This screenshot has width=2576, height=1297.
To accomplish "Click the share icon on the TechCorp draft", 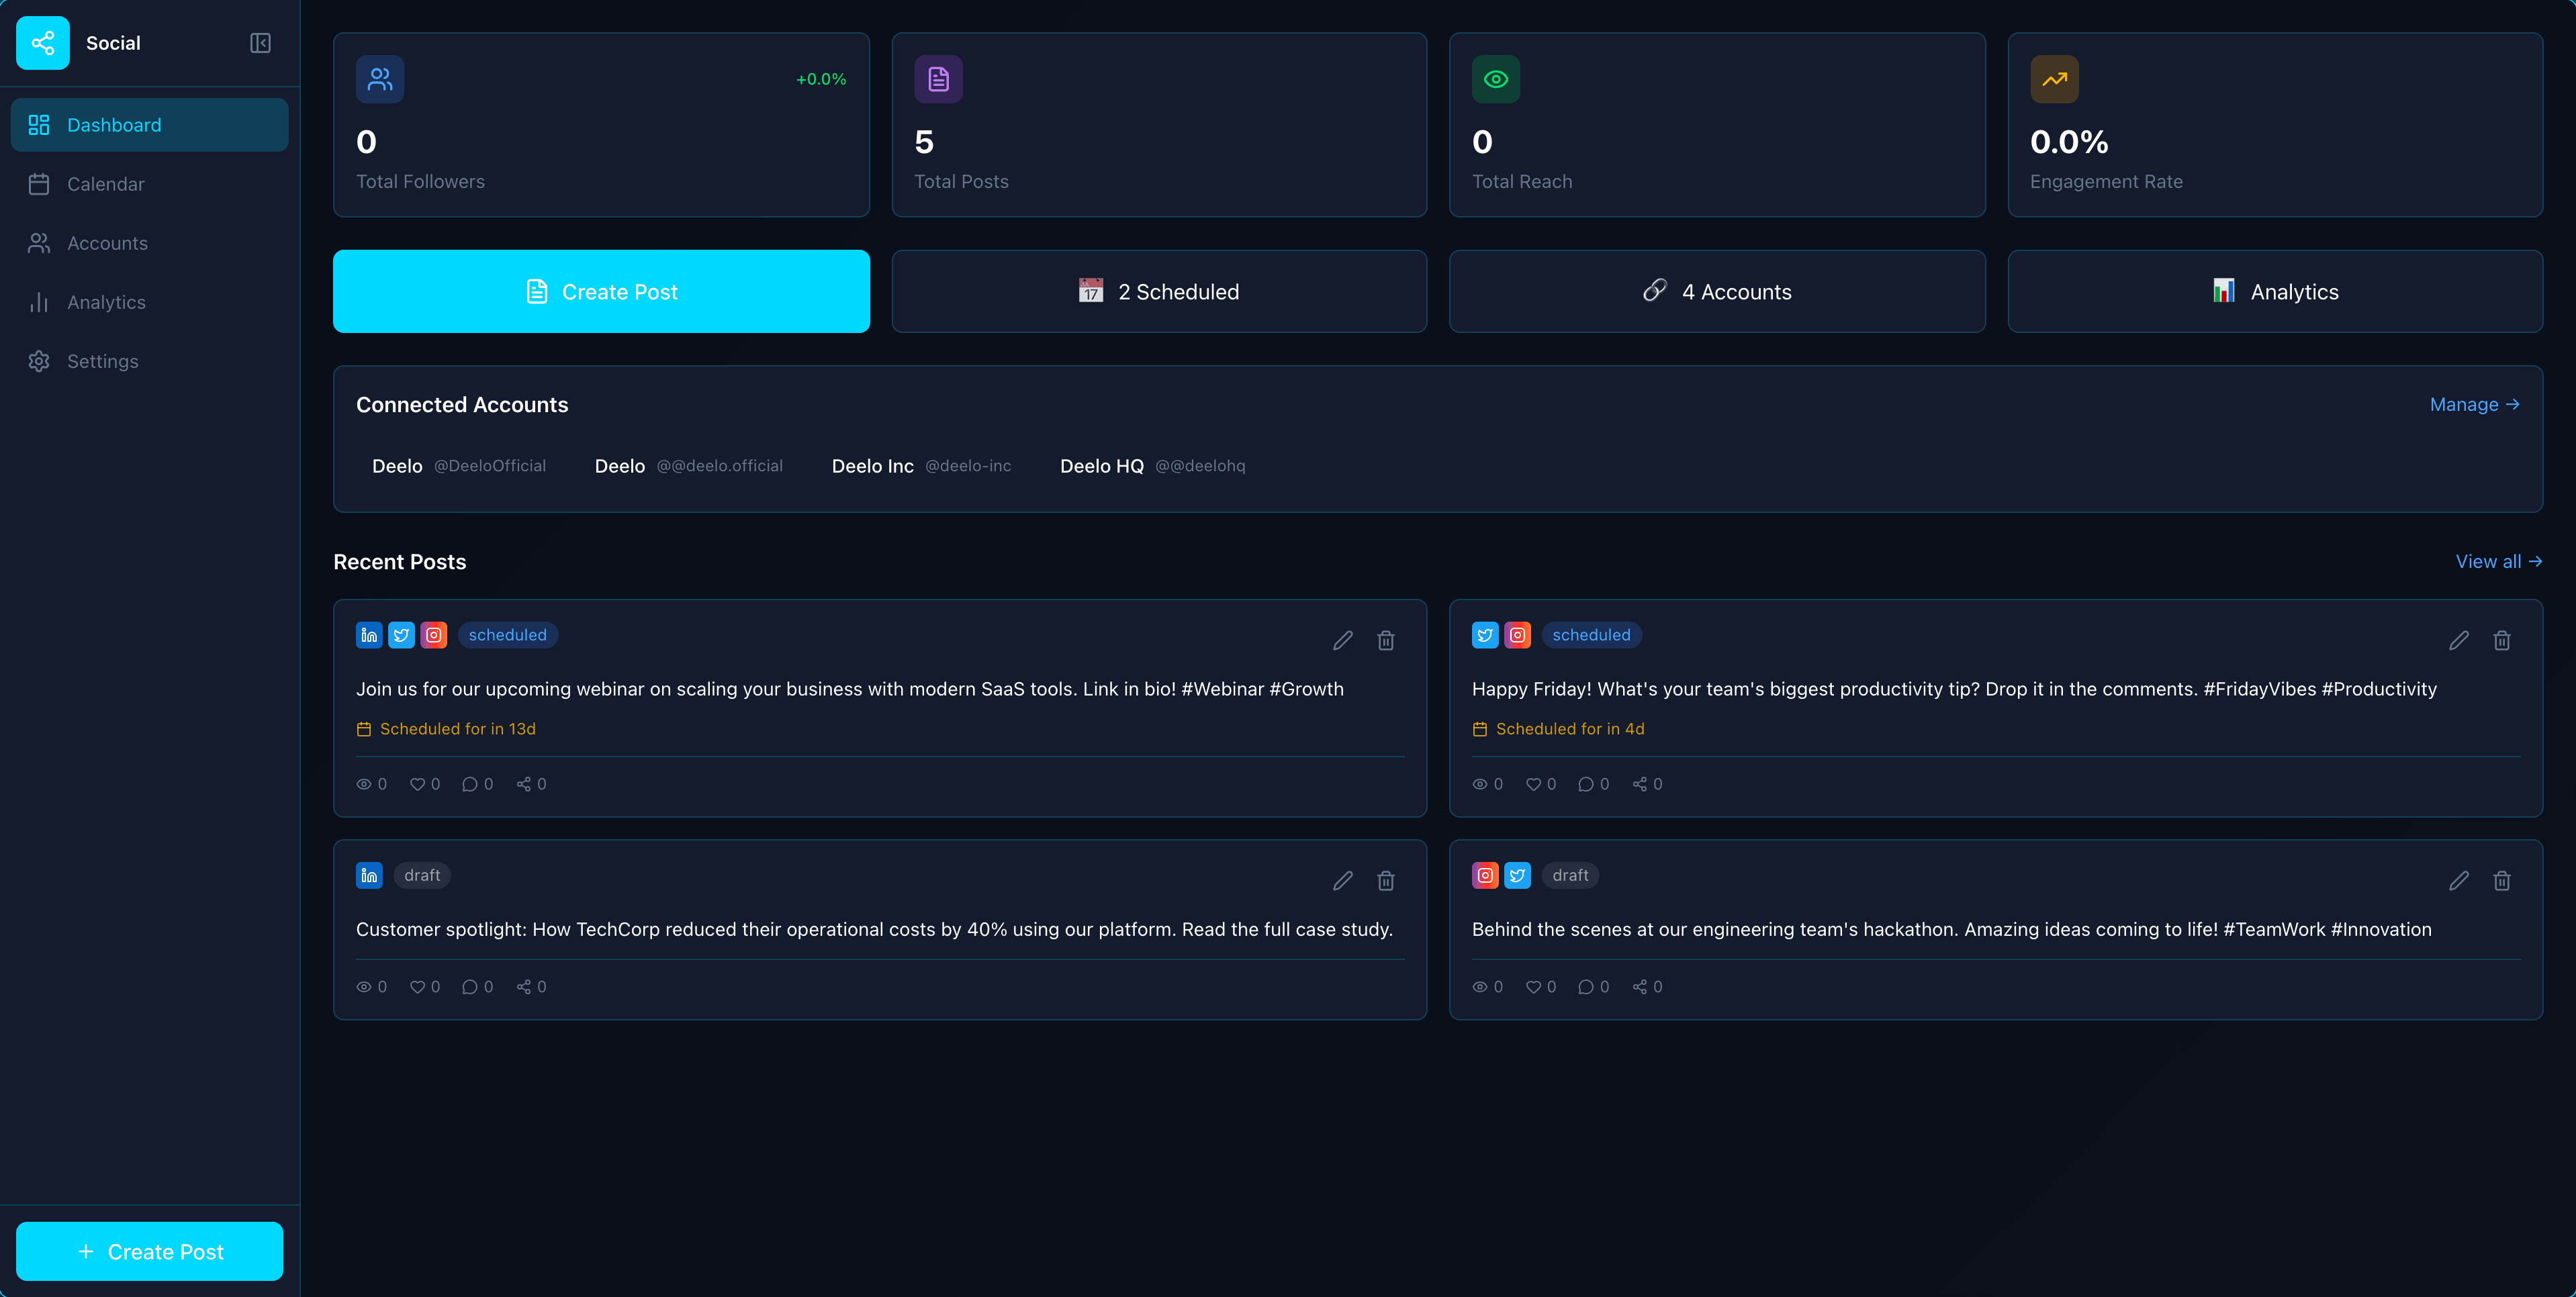I will [x=525, y=986].
